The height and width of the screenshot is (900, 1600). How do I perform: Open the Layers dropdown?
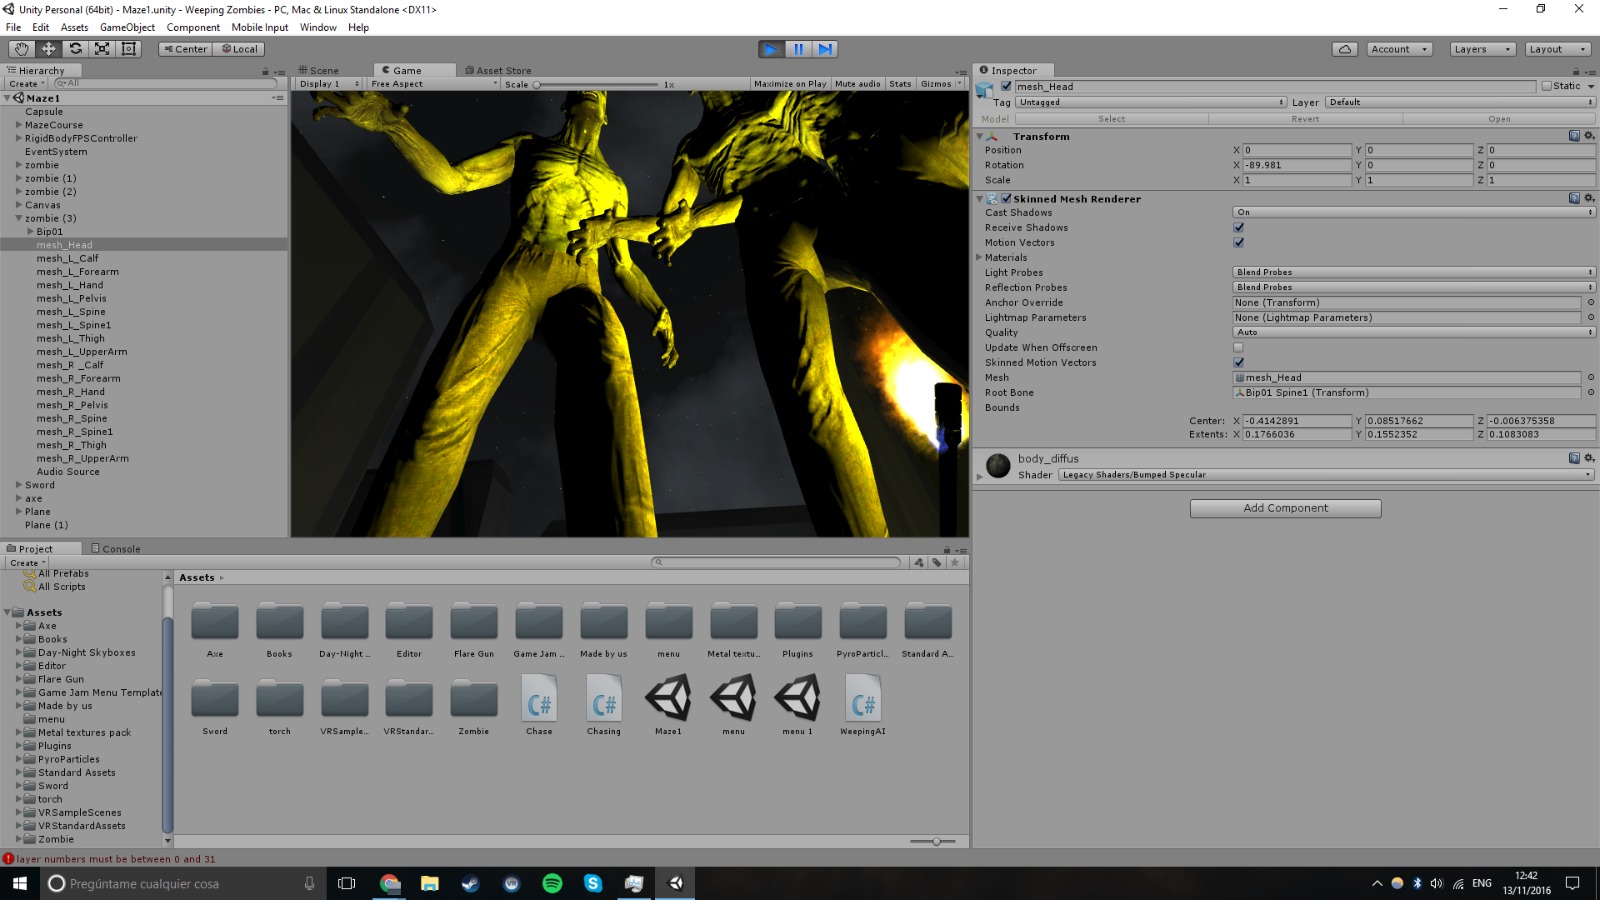click(x=1483, y=49)
